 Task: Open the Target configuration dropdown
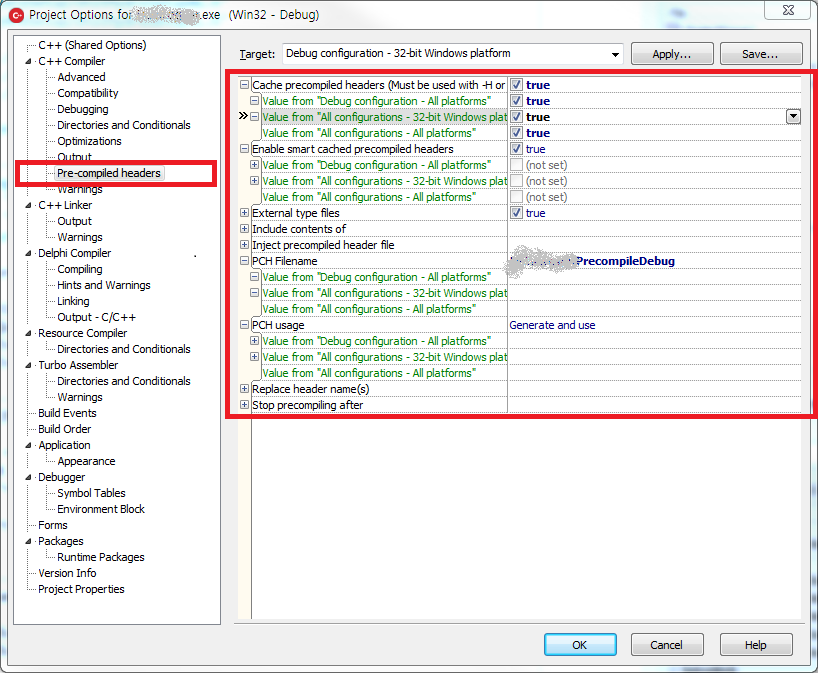pyautogui.click(x=613, y=54)
